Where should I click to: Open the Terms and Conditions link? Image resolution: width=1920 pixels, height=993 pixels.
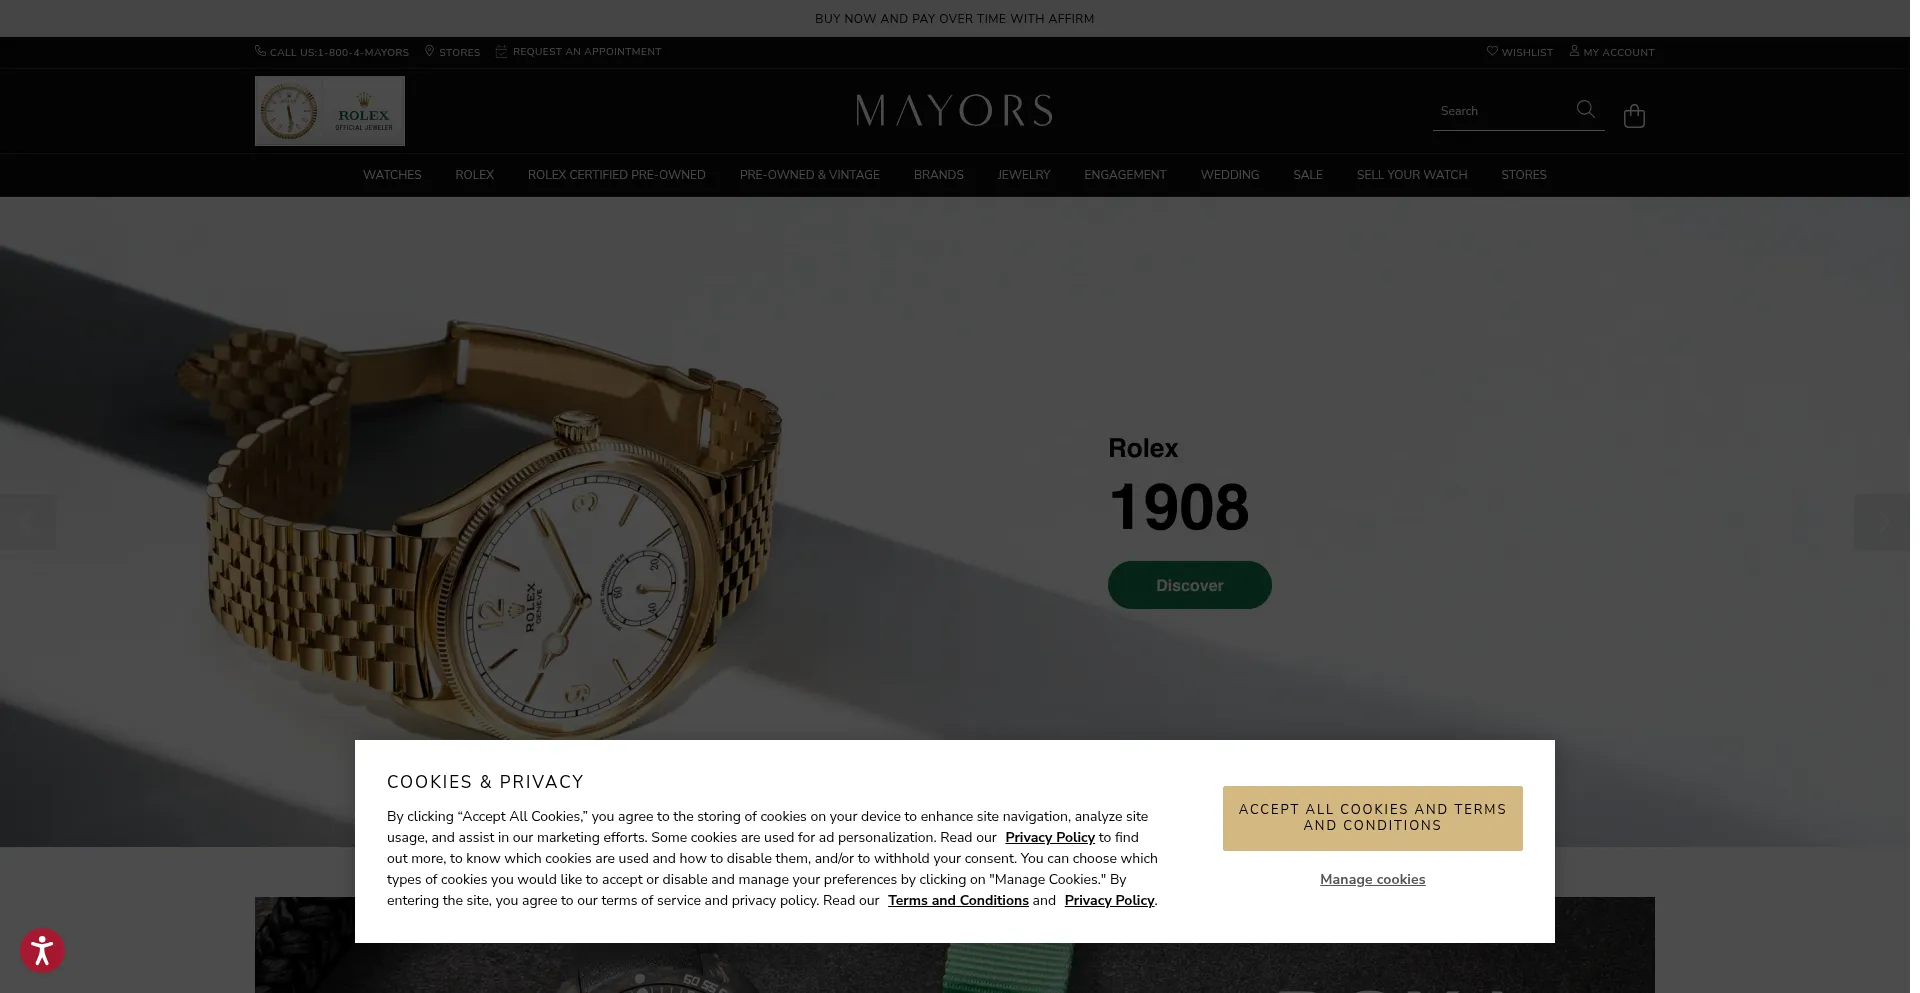coord(958,901)
